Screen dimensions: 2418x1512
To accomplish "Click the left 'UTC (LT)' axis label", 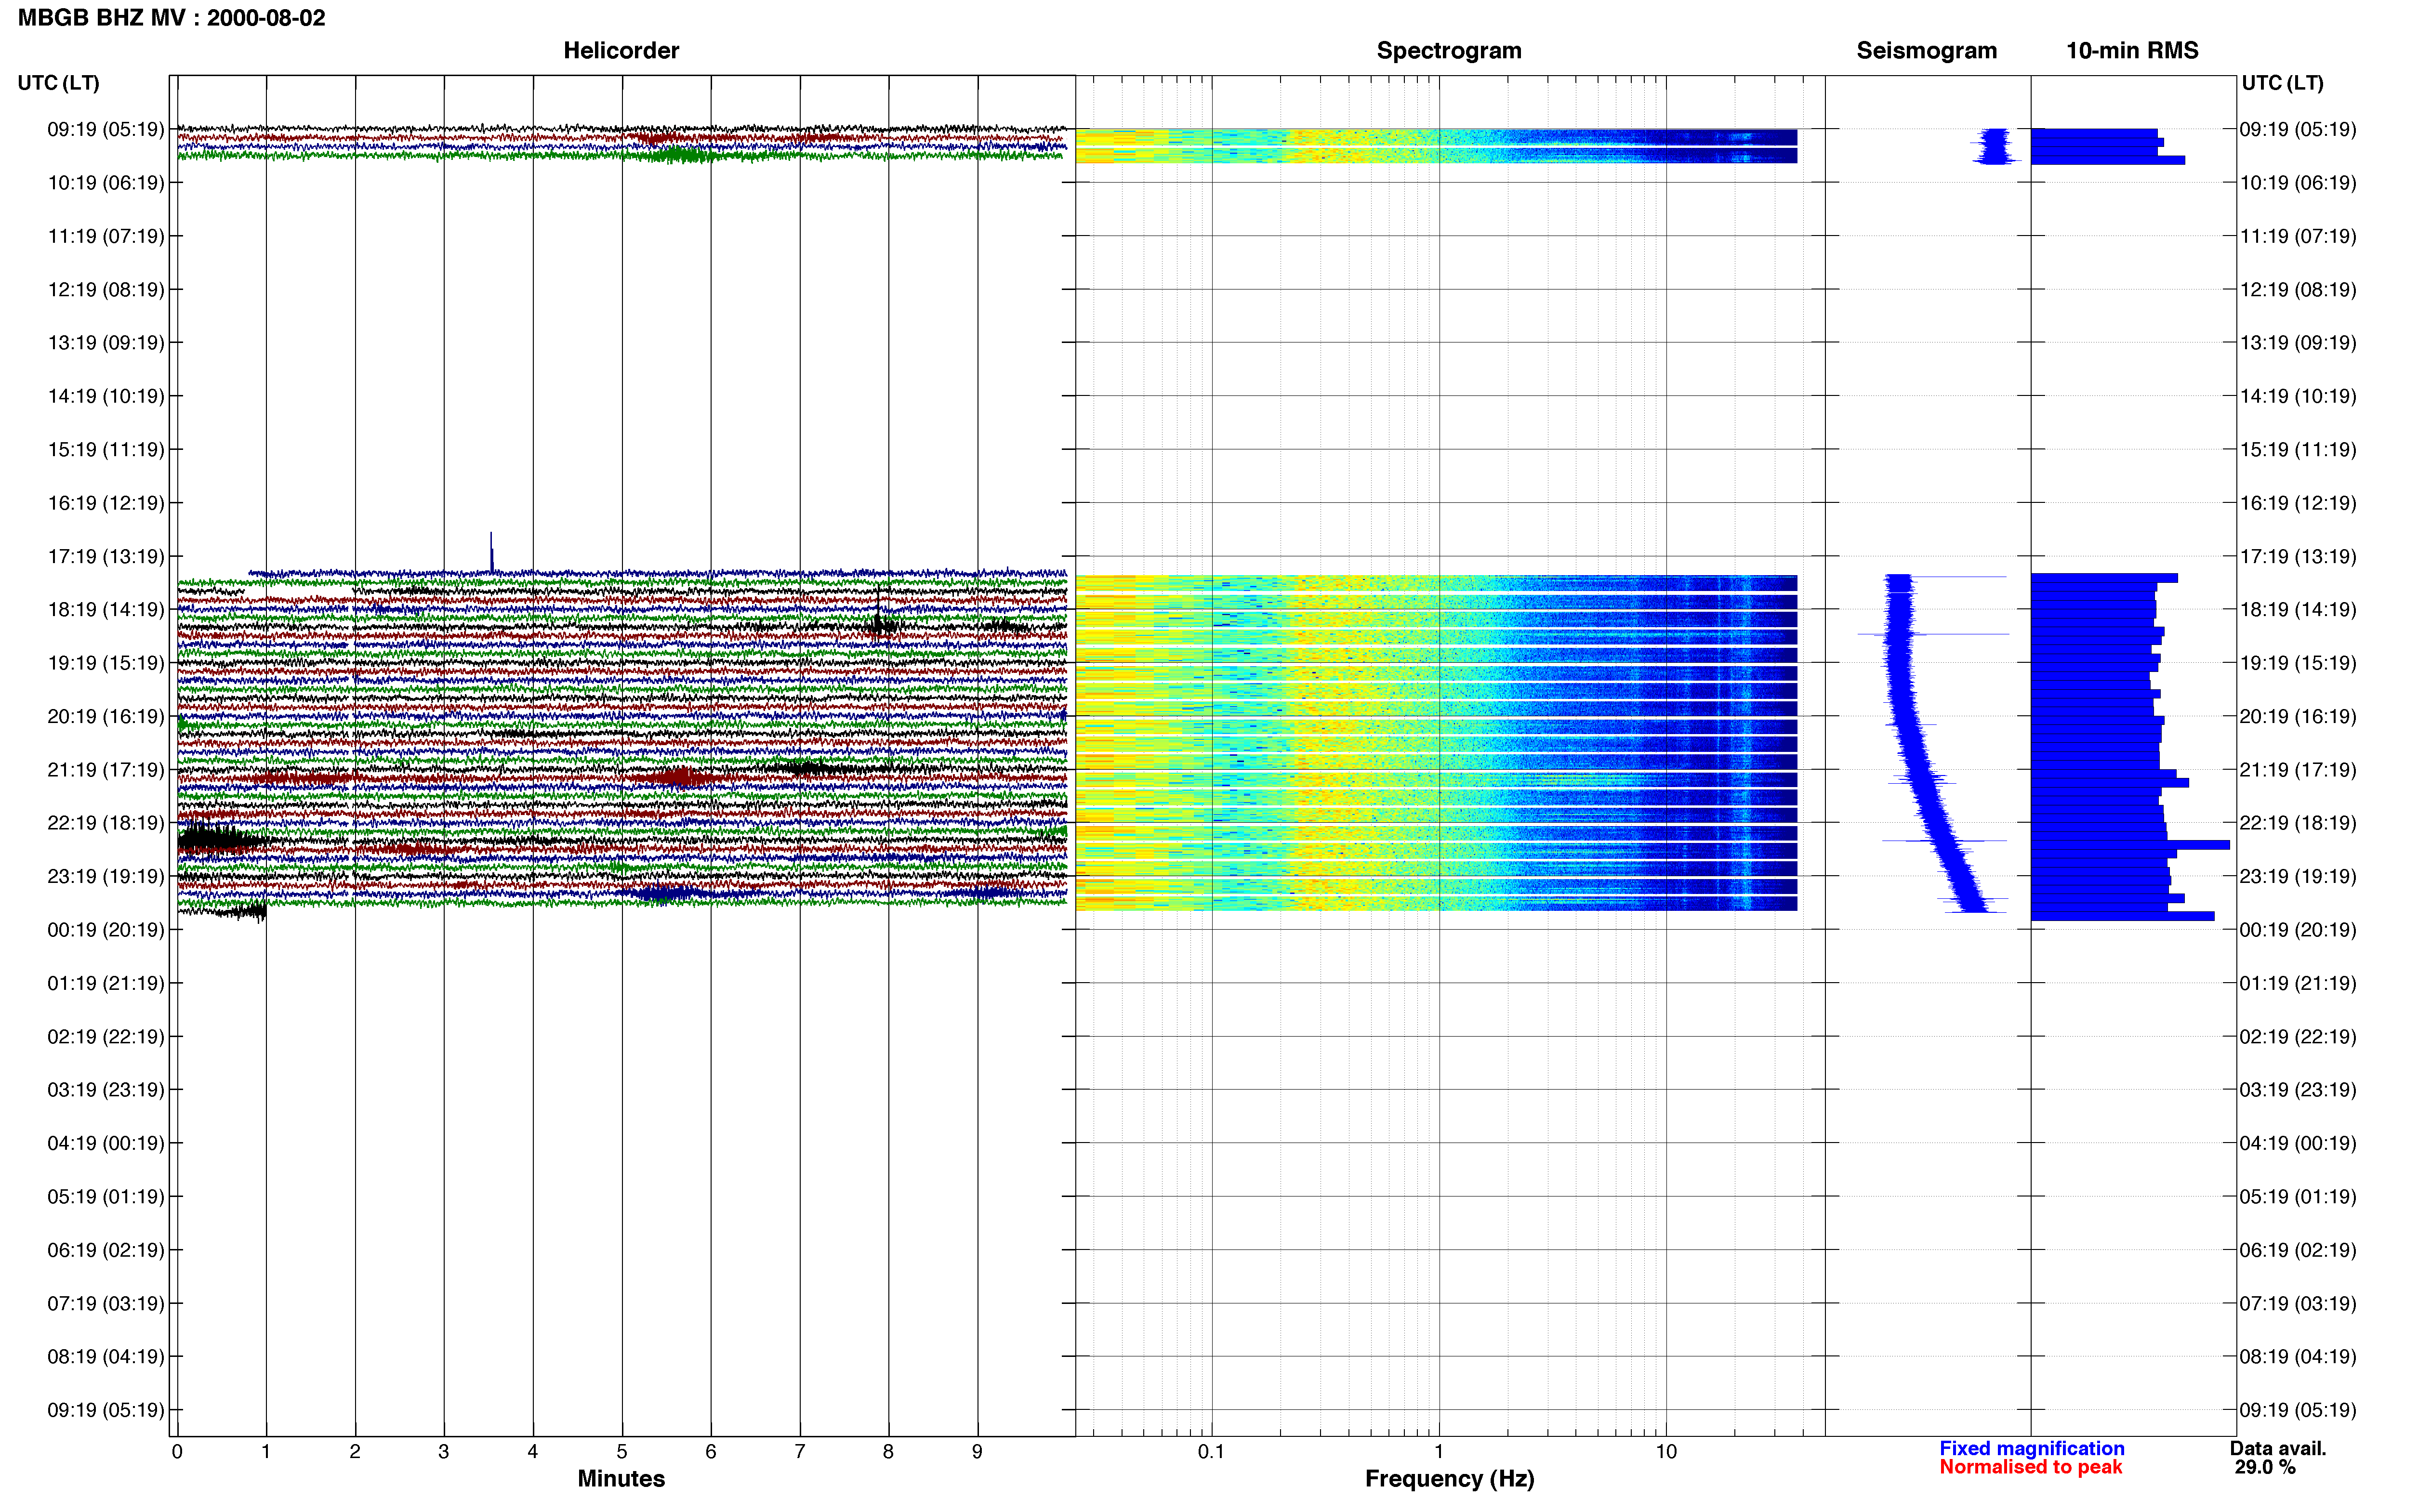I will (x=59, y=83).
